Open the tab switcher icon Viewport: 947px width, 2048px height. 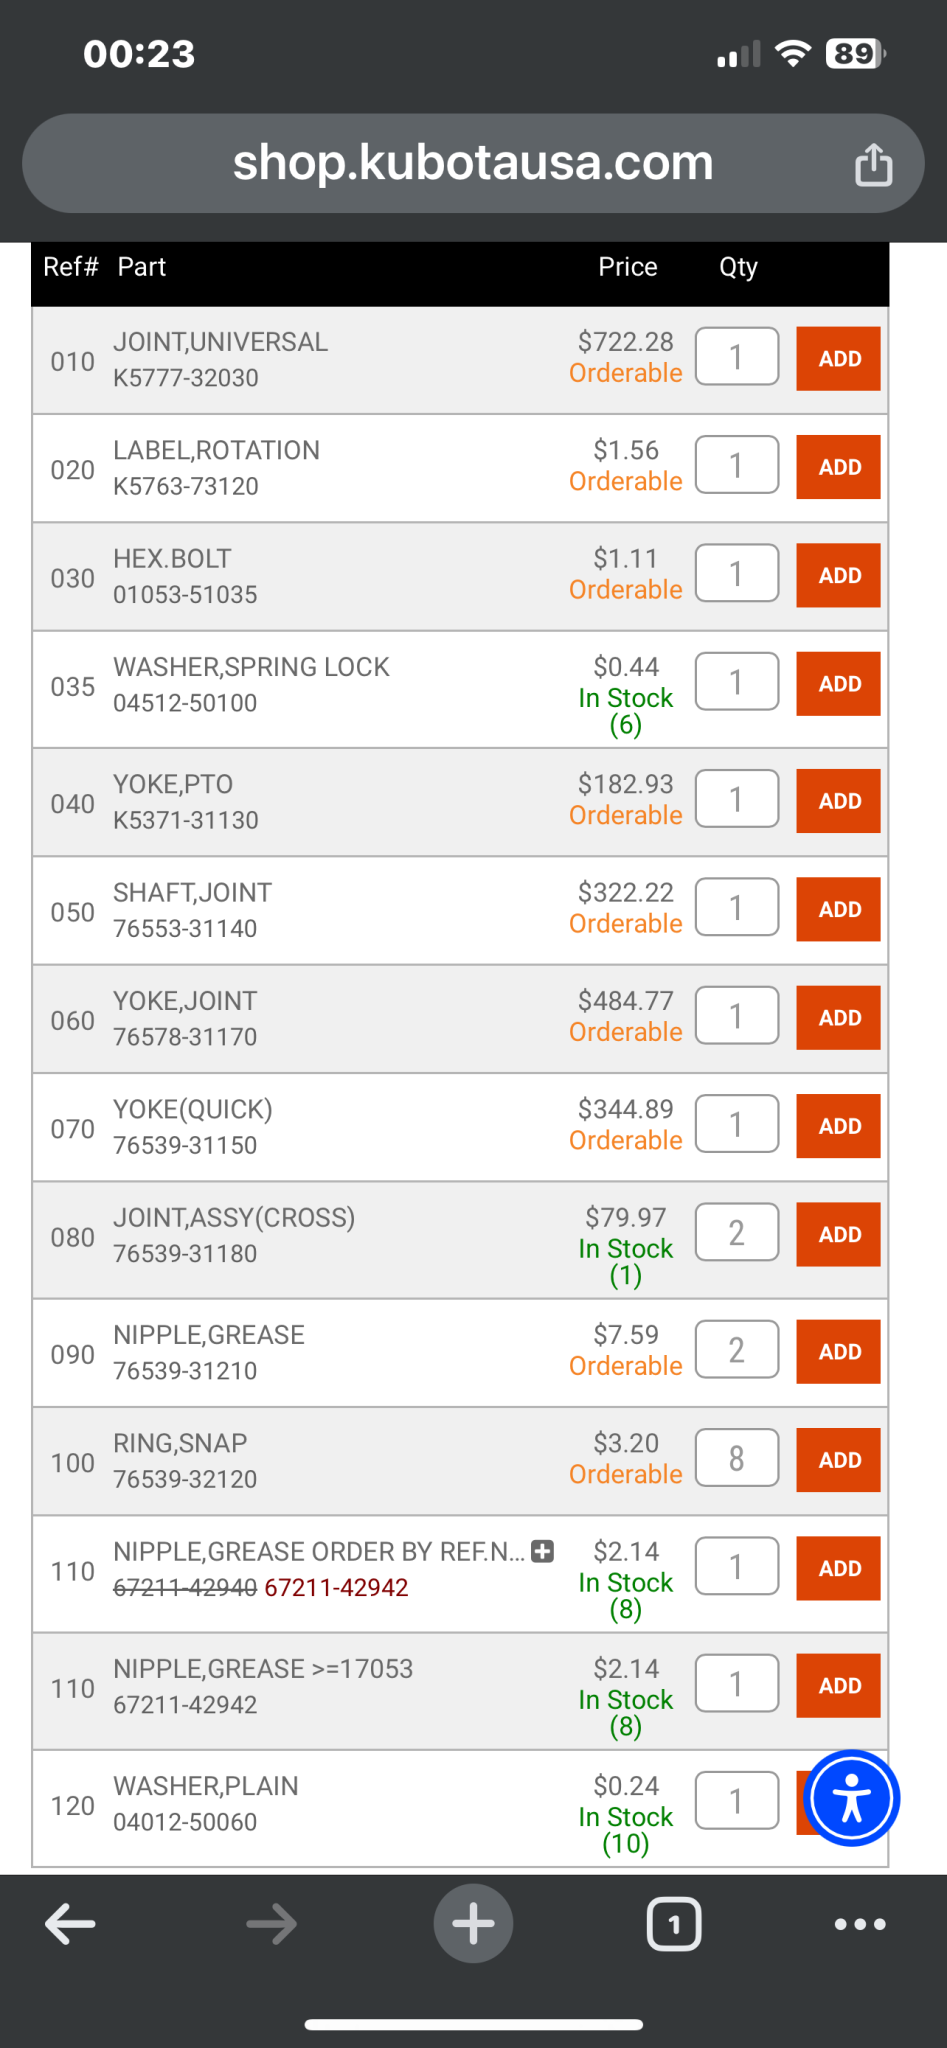point(674,1923)
